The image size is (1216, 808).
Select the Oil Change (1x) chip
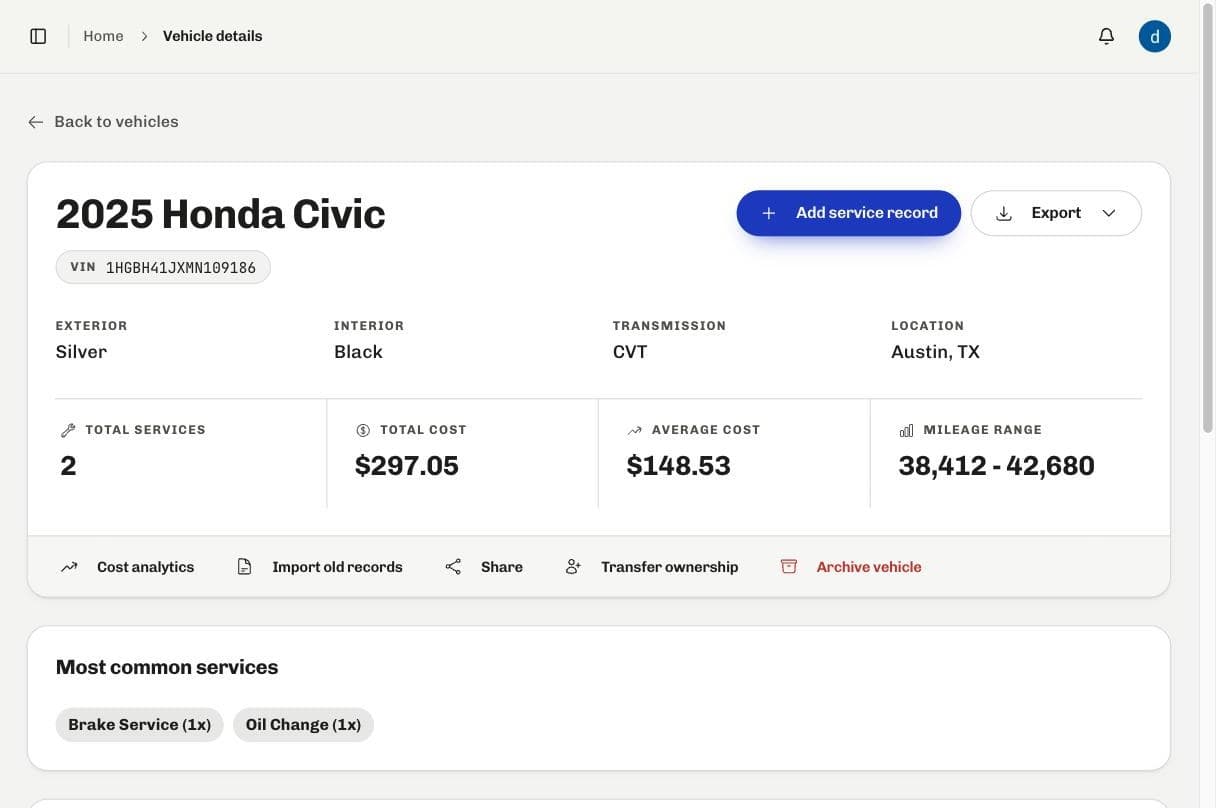[x=303, y=725]
